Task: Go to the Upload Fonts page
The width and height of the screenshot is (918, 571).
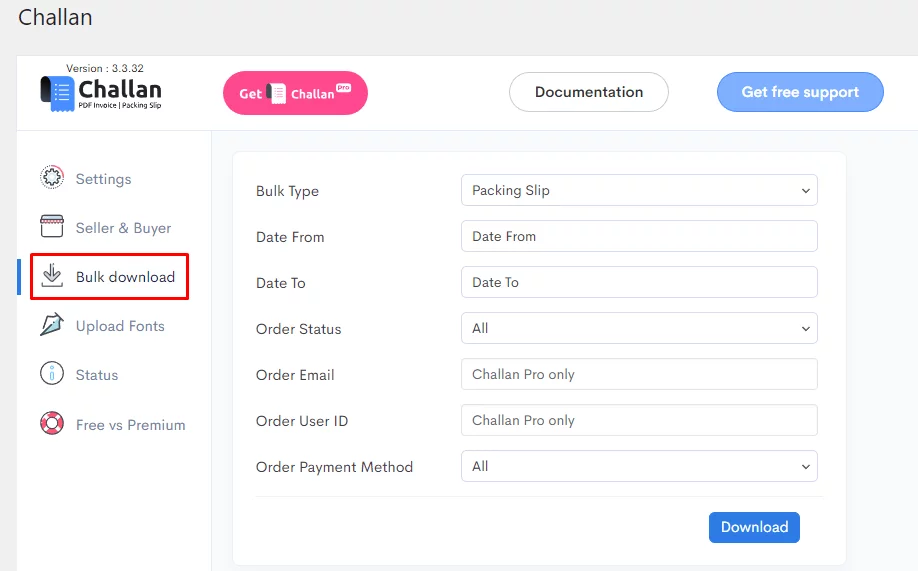Action: pos(120,326)
